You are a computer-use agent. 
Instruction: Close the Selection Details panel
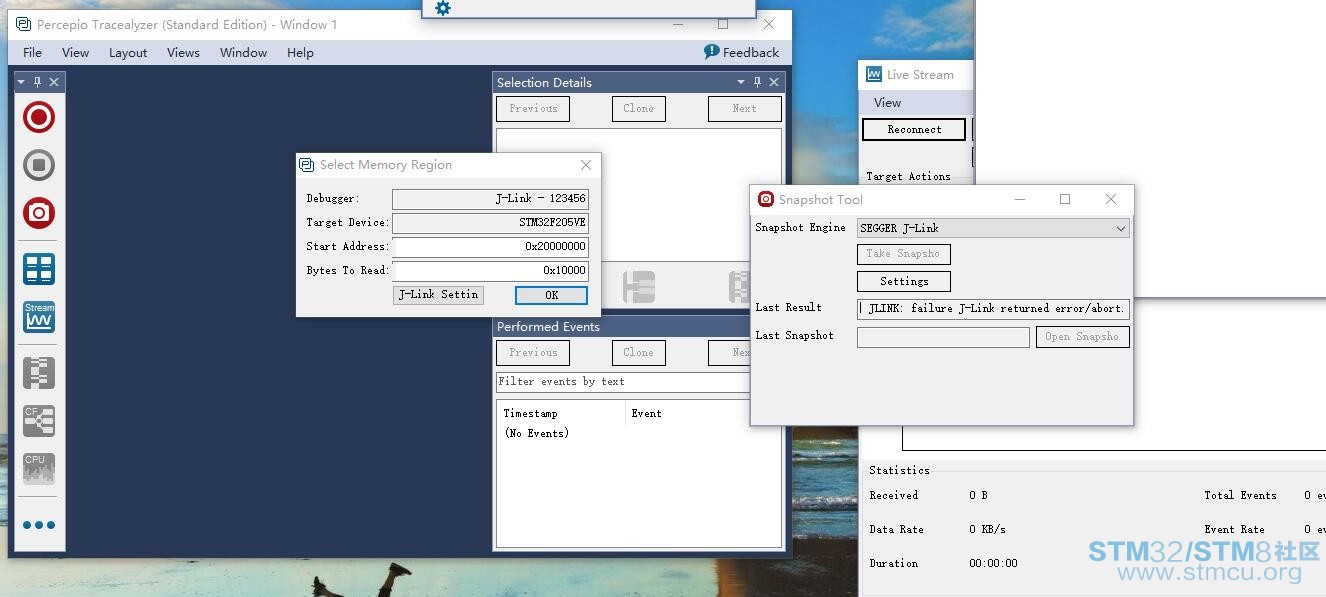pos(774,82)
